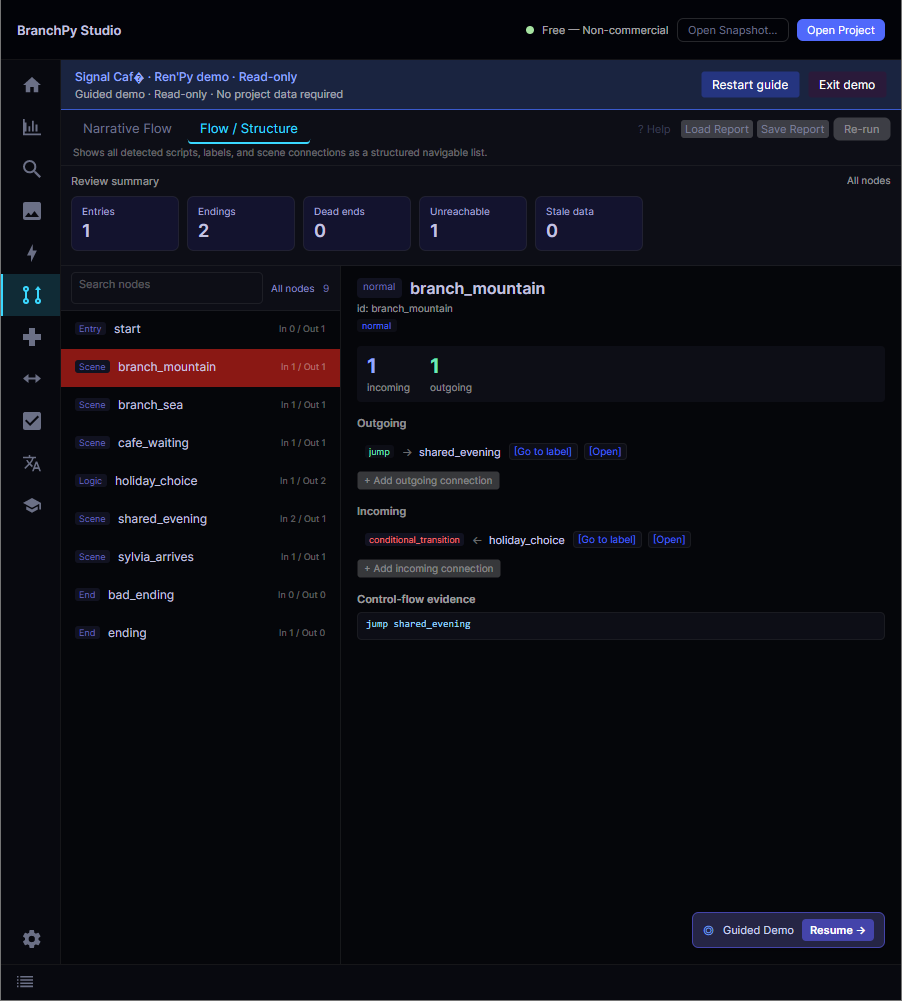Select the Endings summary card
Screen dimensions: 902x1001
coord(241,223)
